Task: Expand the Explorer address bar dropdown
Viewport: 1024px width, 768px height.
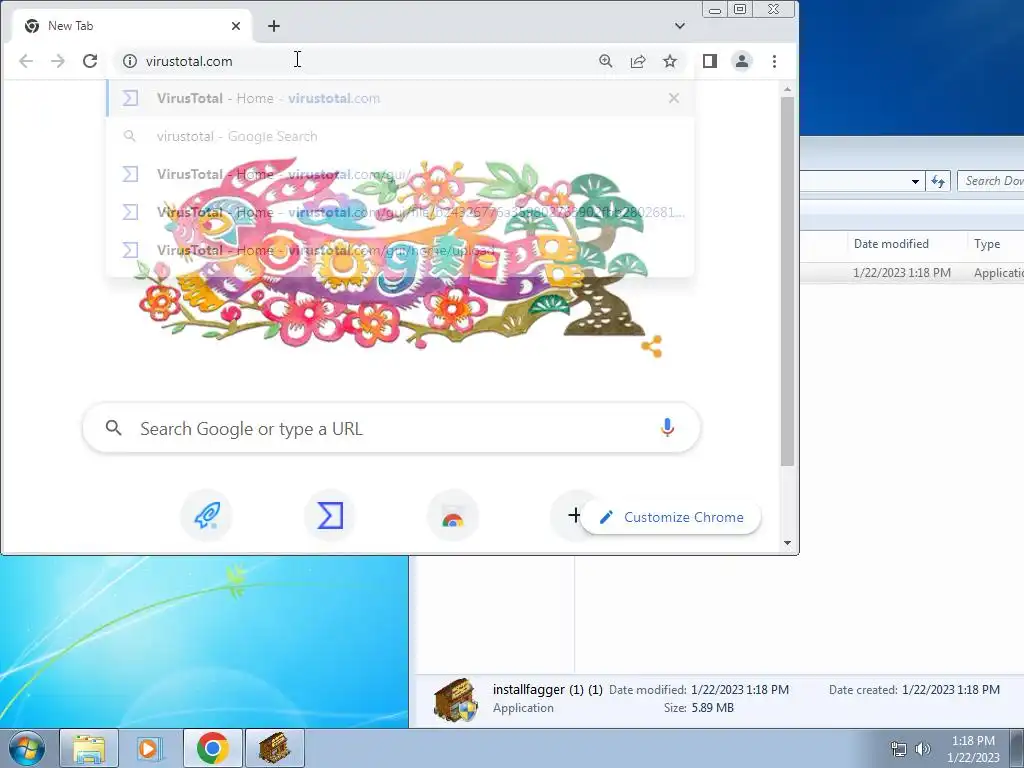Action: click(916, 182)
